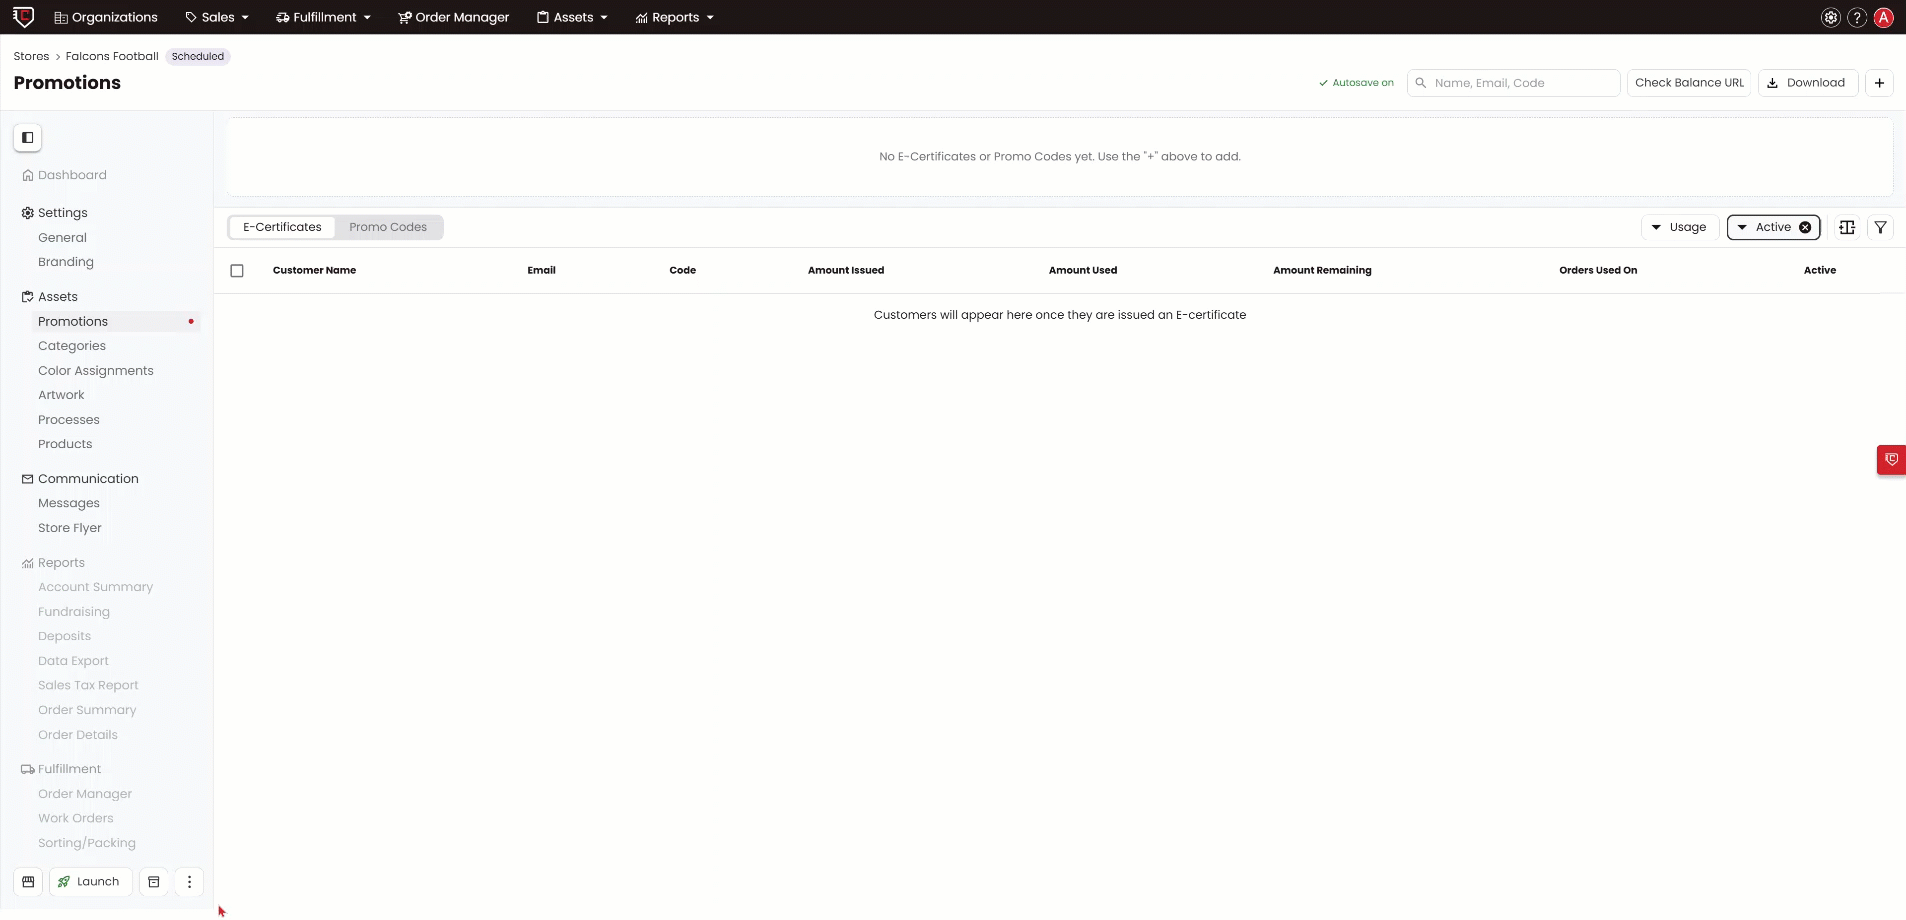Image resolution: width=1906 pixels, height=920 pixels.
Task: Open Order Manager in the top menu
Action: [x=454, y=17]
